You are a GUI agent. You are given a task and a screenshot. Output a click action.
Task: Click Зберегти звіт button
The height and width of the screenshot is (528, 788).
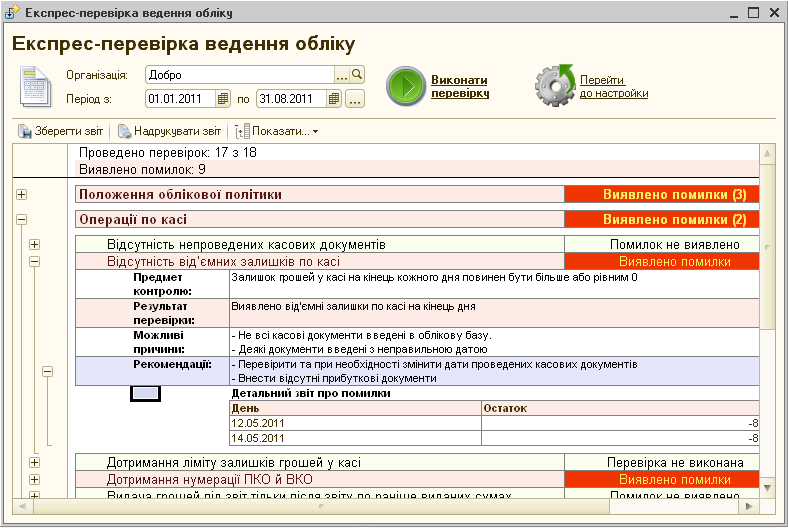pos(60,132)
